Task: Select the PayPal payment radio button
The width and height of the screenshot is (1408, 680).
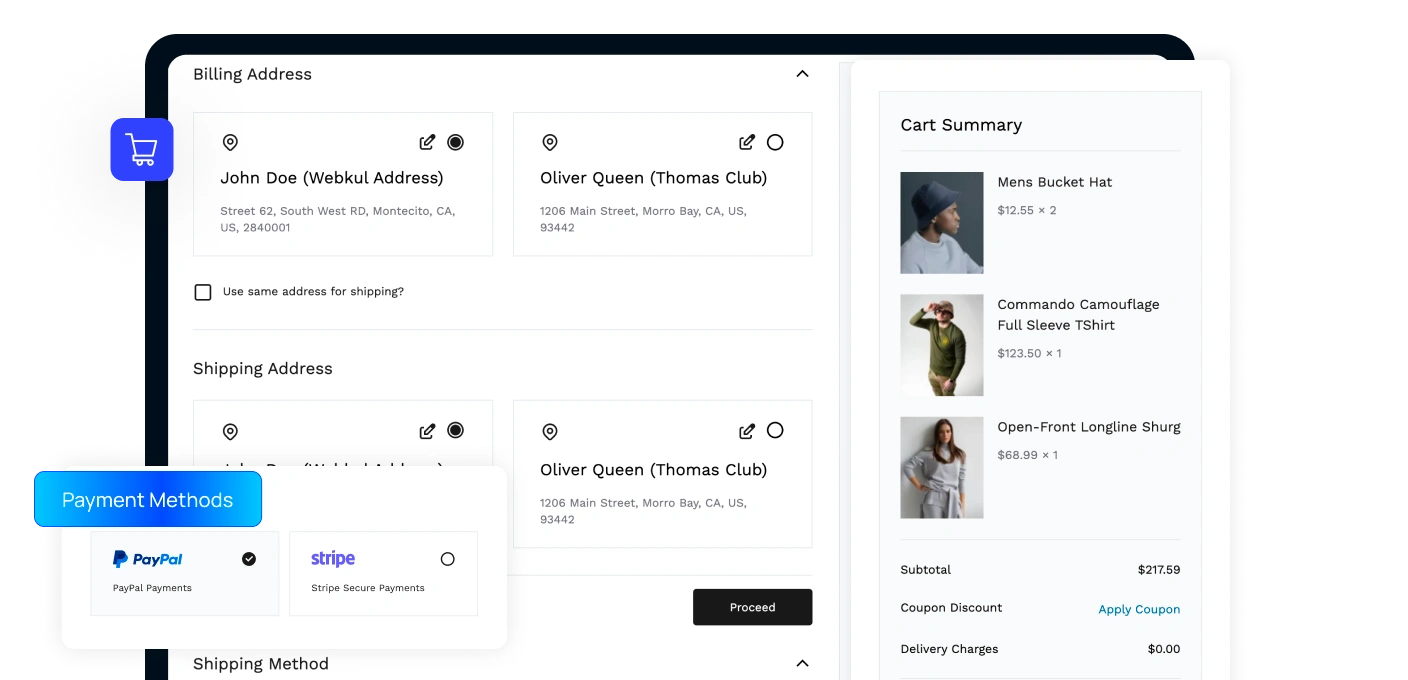Action: tap(249, 559)
